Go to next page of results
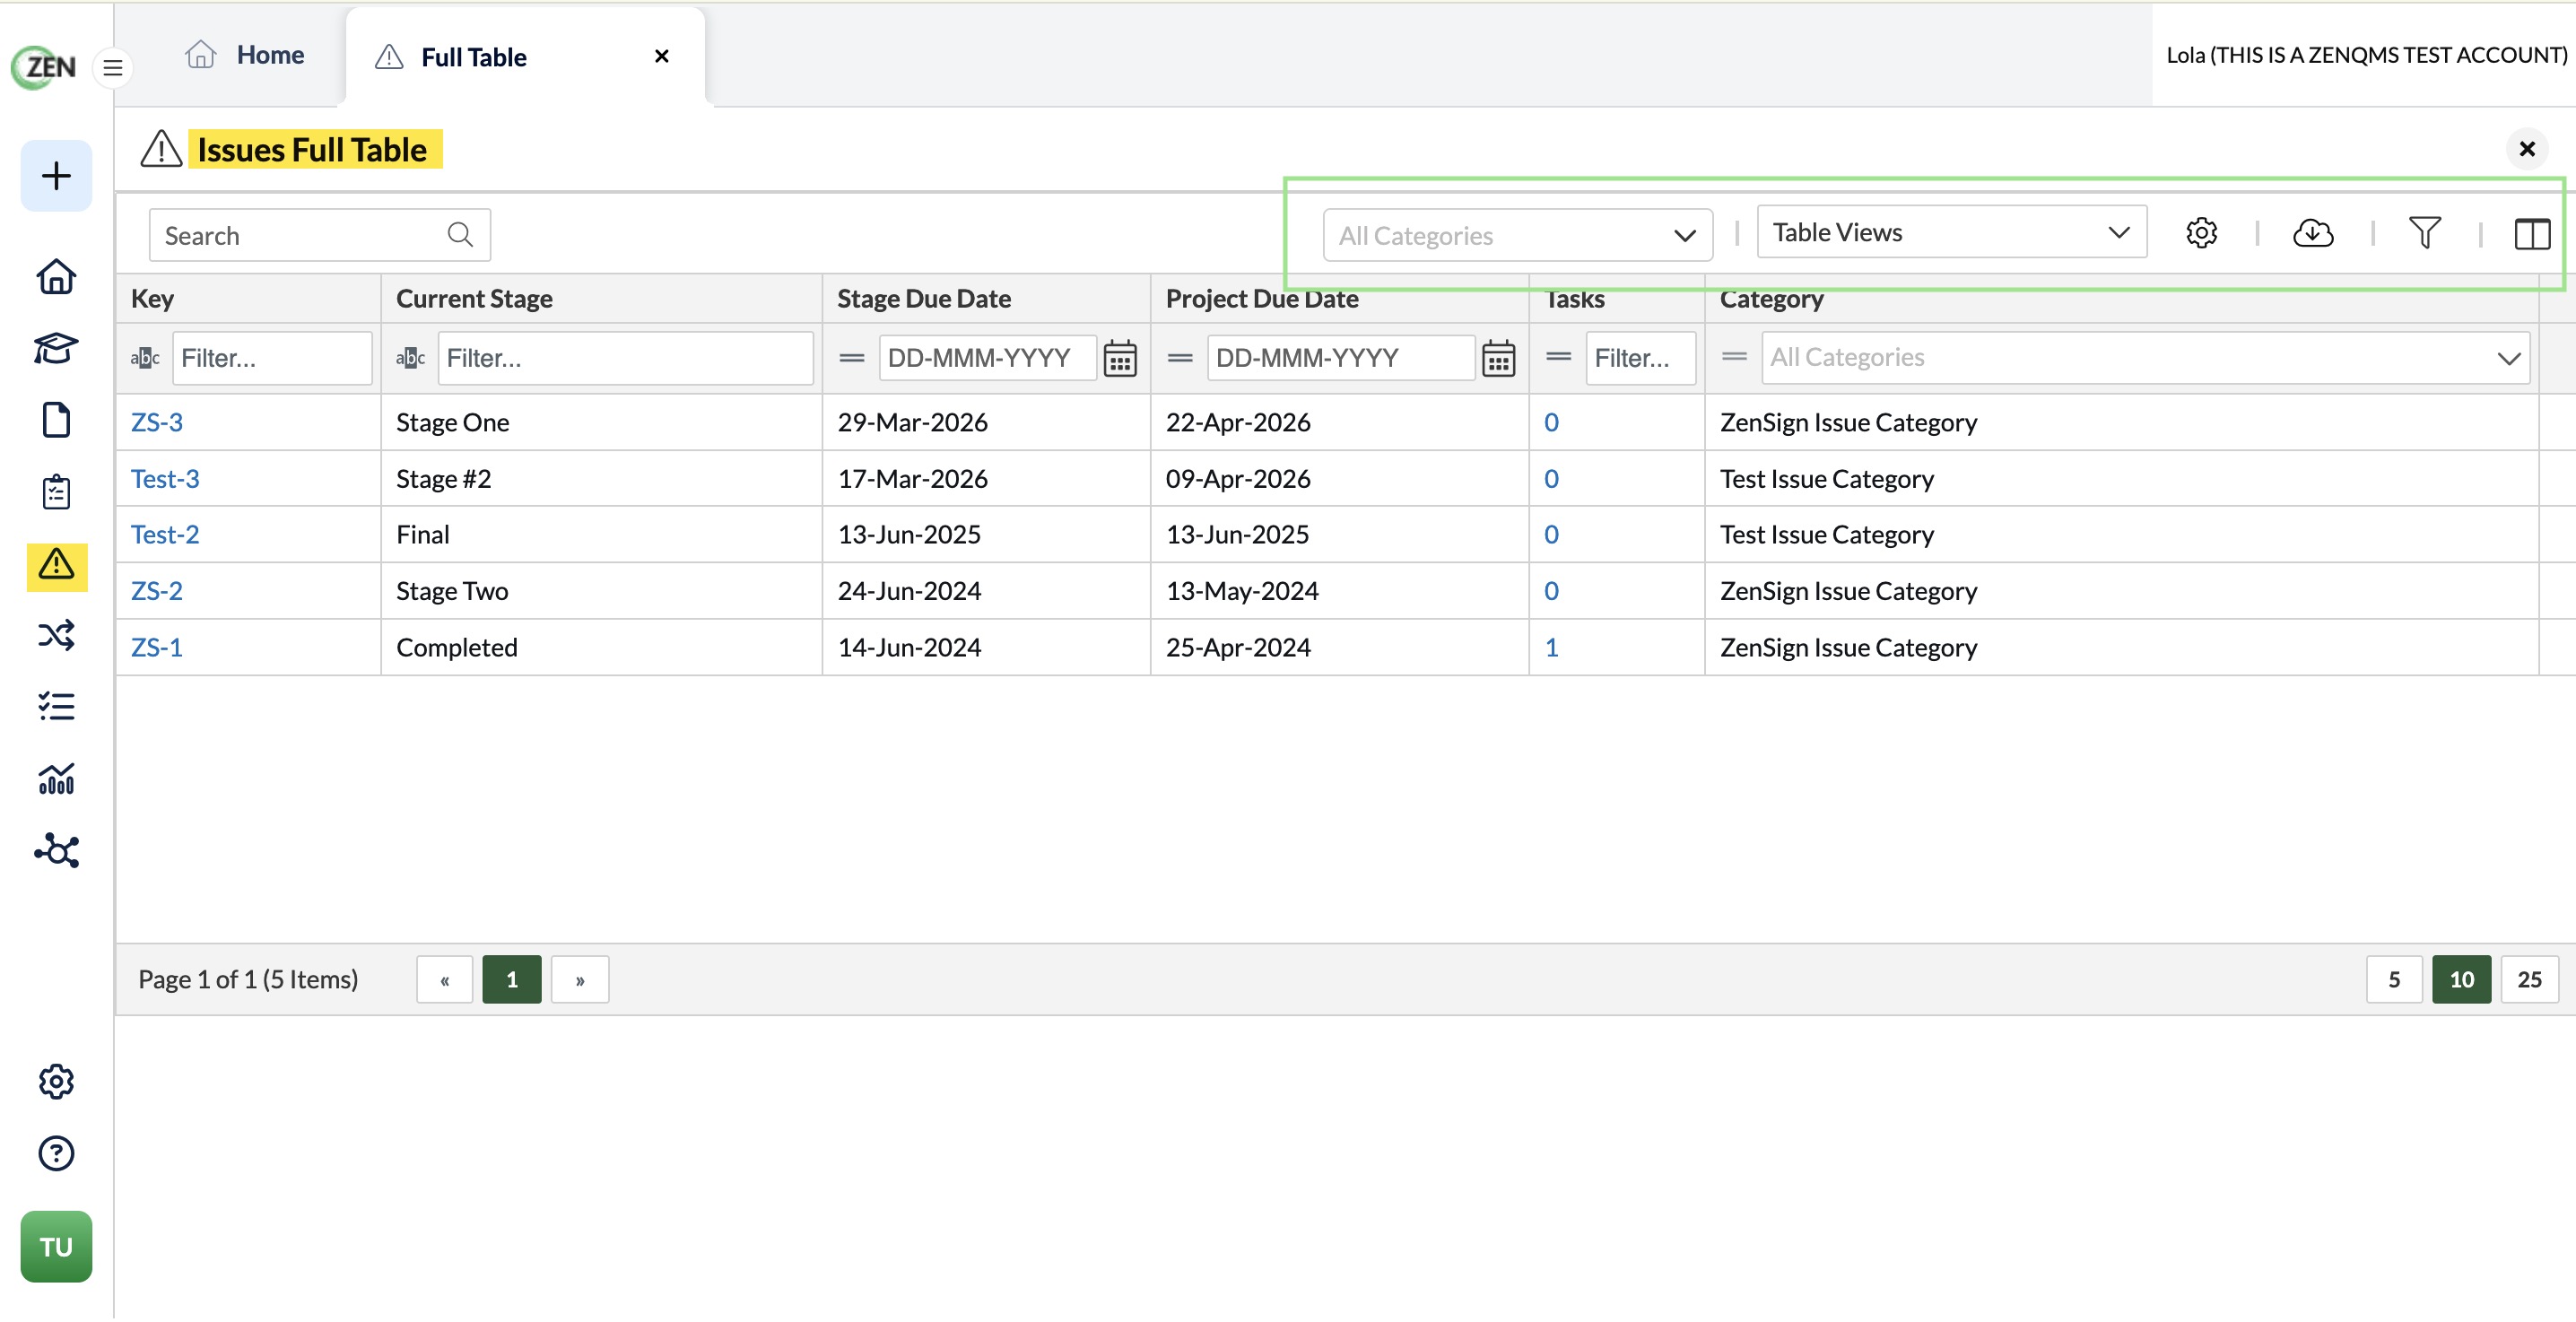This screenshot has height=1322, width=2576. 580,981
